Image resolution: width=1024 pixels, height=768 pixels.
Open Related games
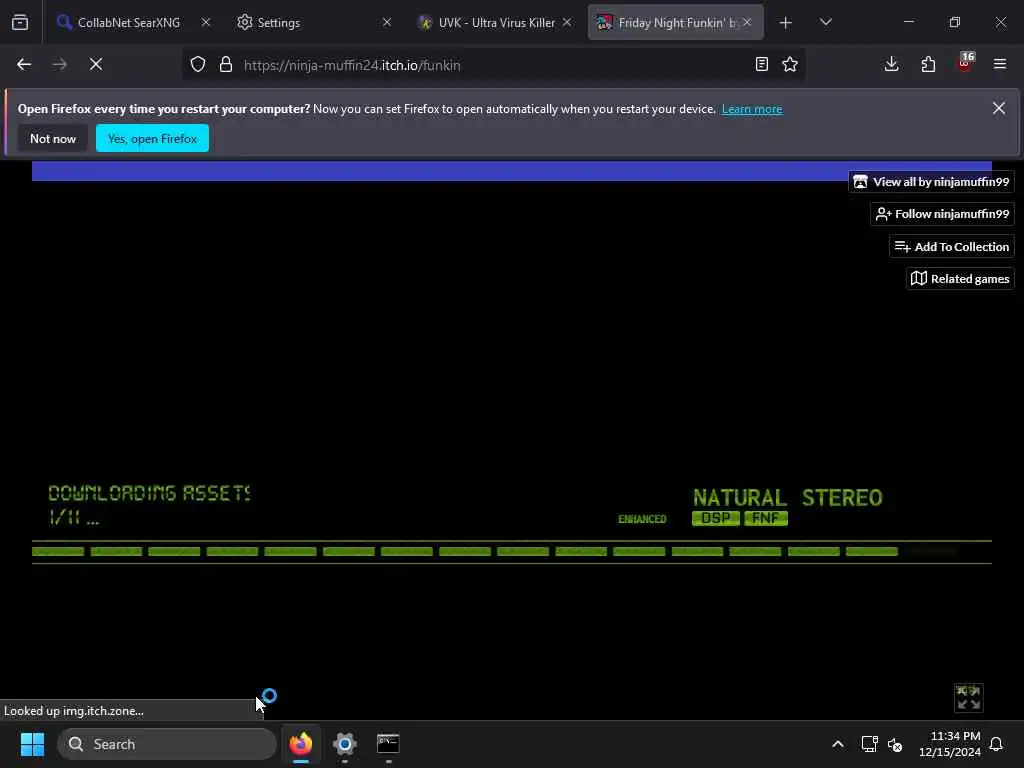click(x=960, y=279)
